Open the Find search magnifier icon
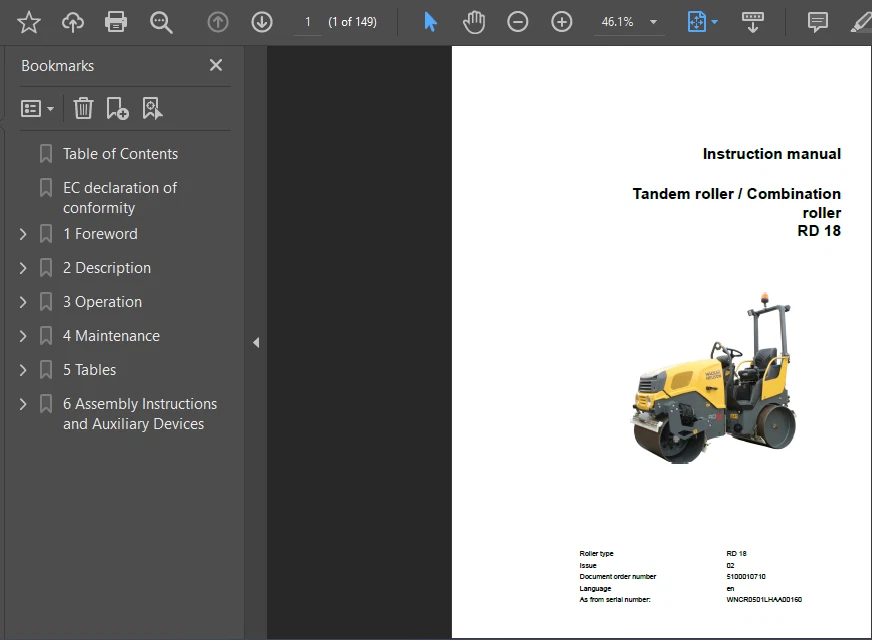Screen dimensions: 872x640 pyautogui.click(x=161, y=21)
